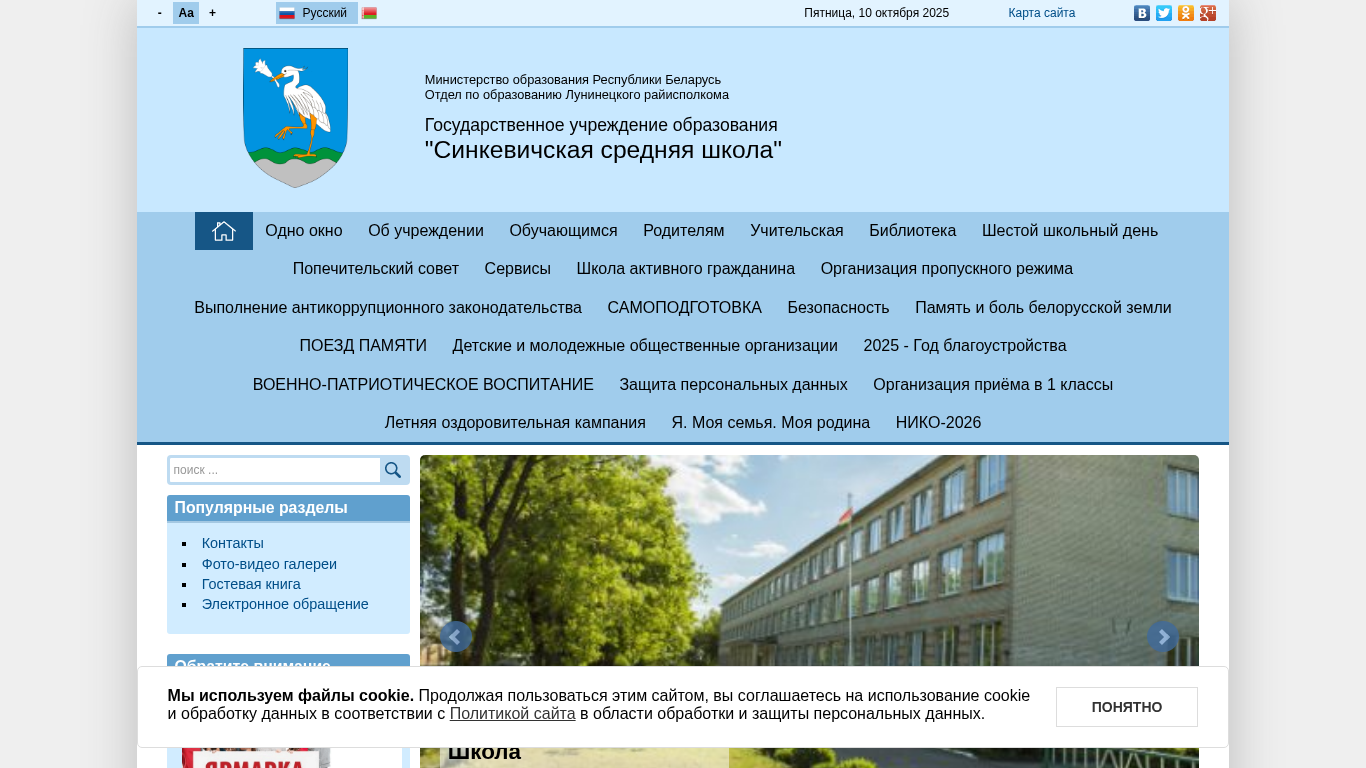The image size is (1366, 768).
Task: Share on Google Plus icon
Action: (1208, 13)
